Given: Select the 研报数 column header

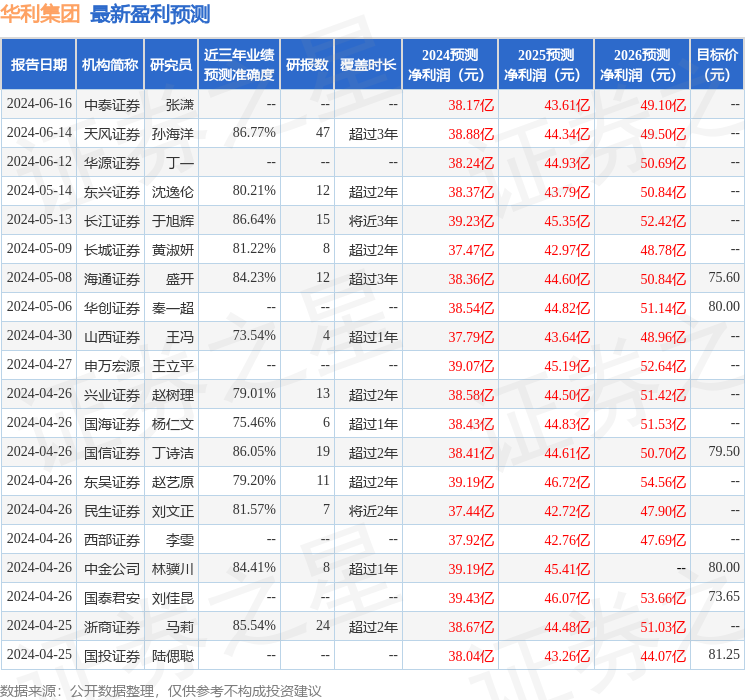Looking at the screenshot, I should pyautogui.click(x=307, y=65).
